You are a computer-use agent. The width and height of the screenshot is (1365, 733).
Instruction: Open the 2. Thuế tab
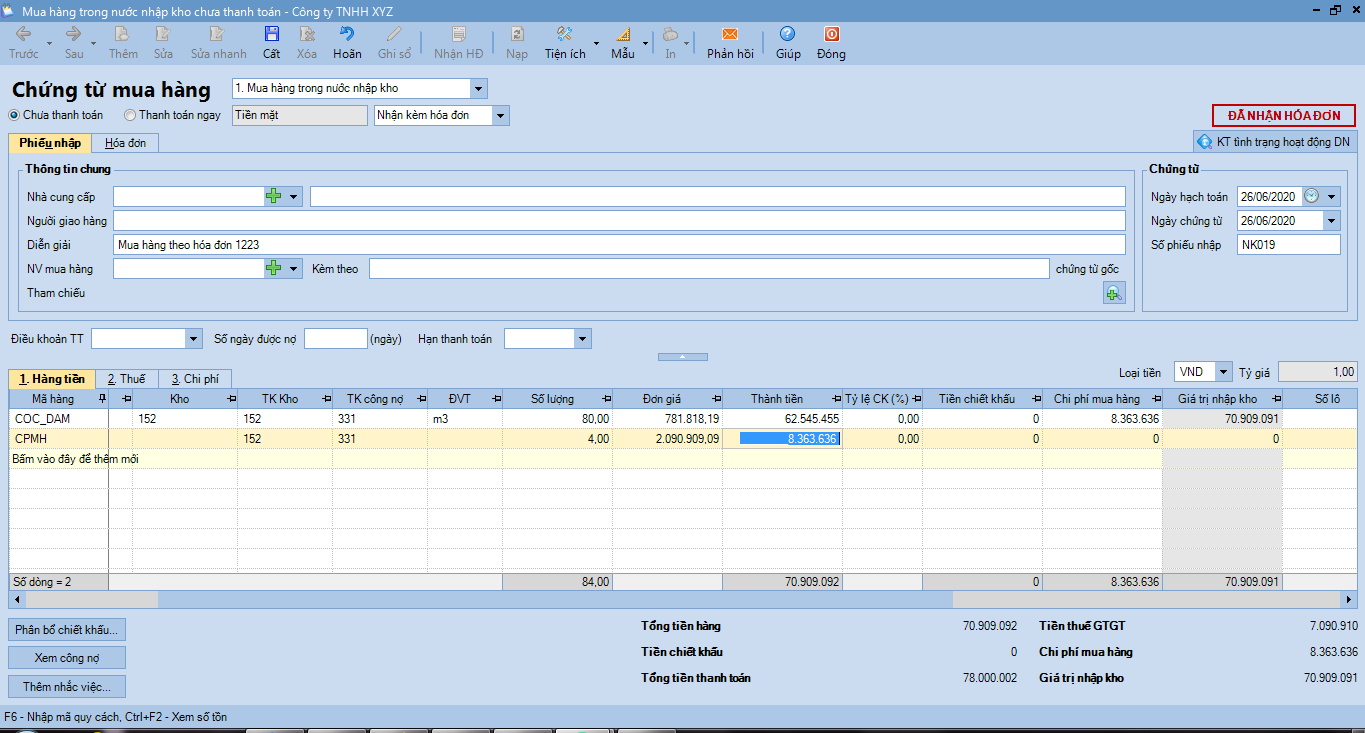pyautogui.click(x=127, y=379)
